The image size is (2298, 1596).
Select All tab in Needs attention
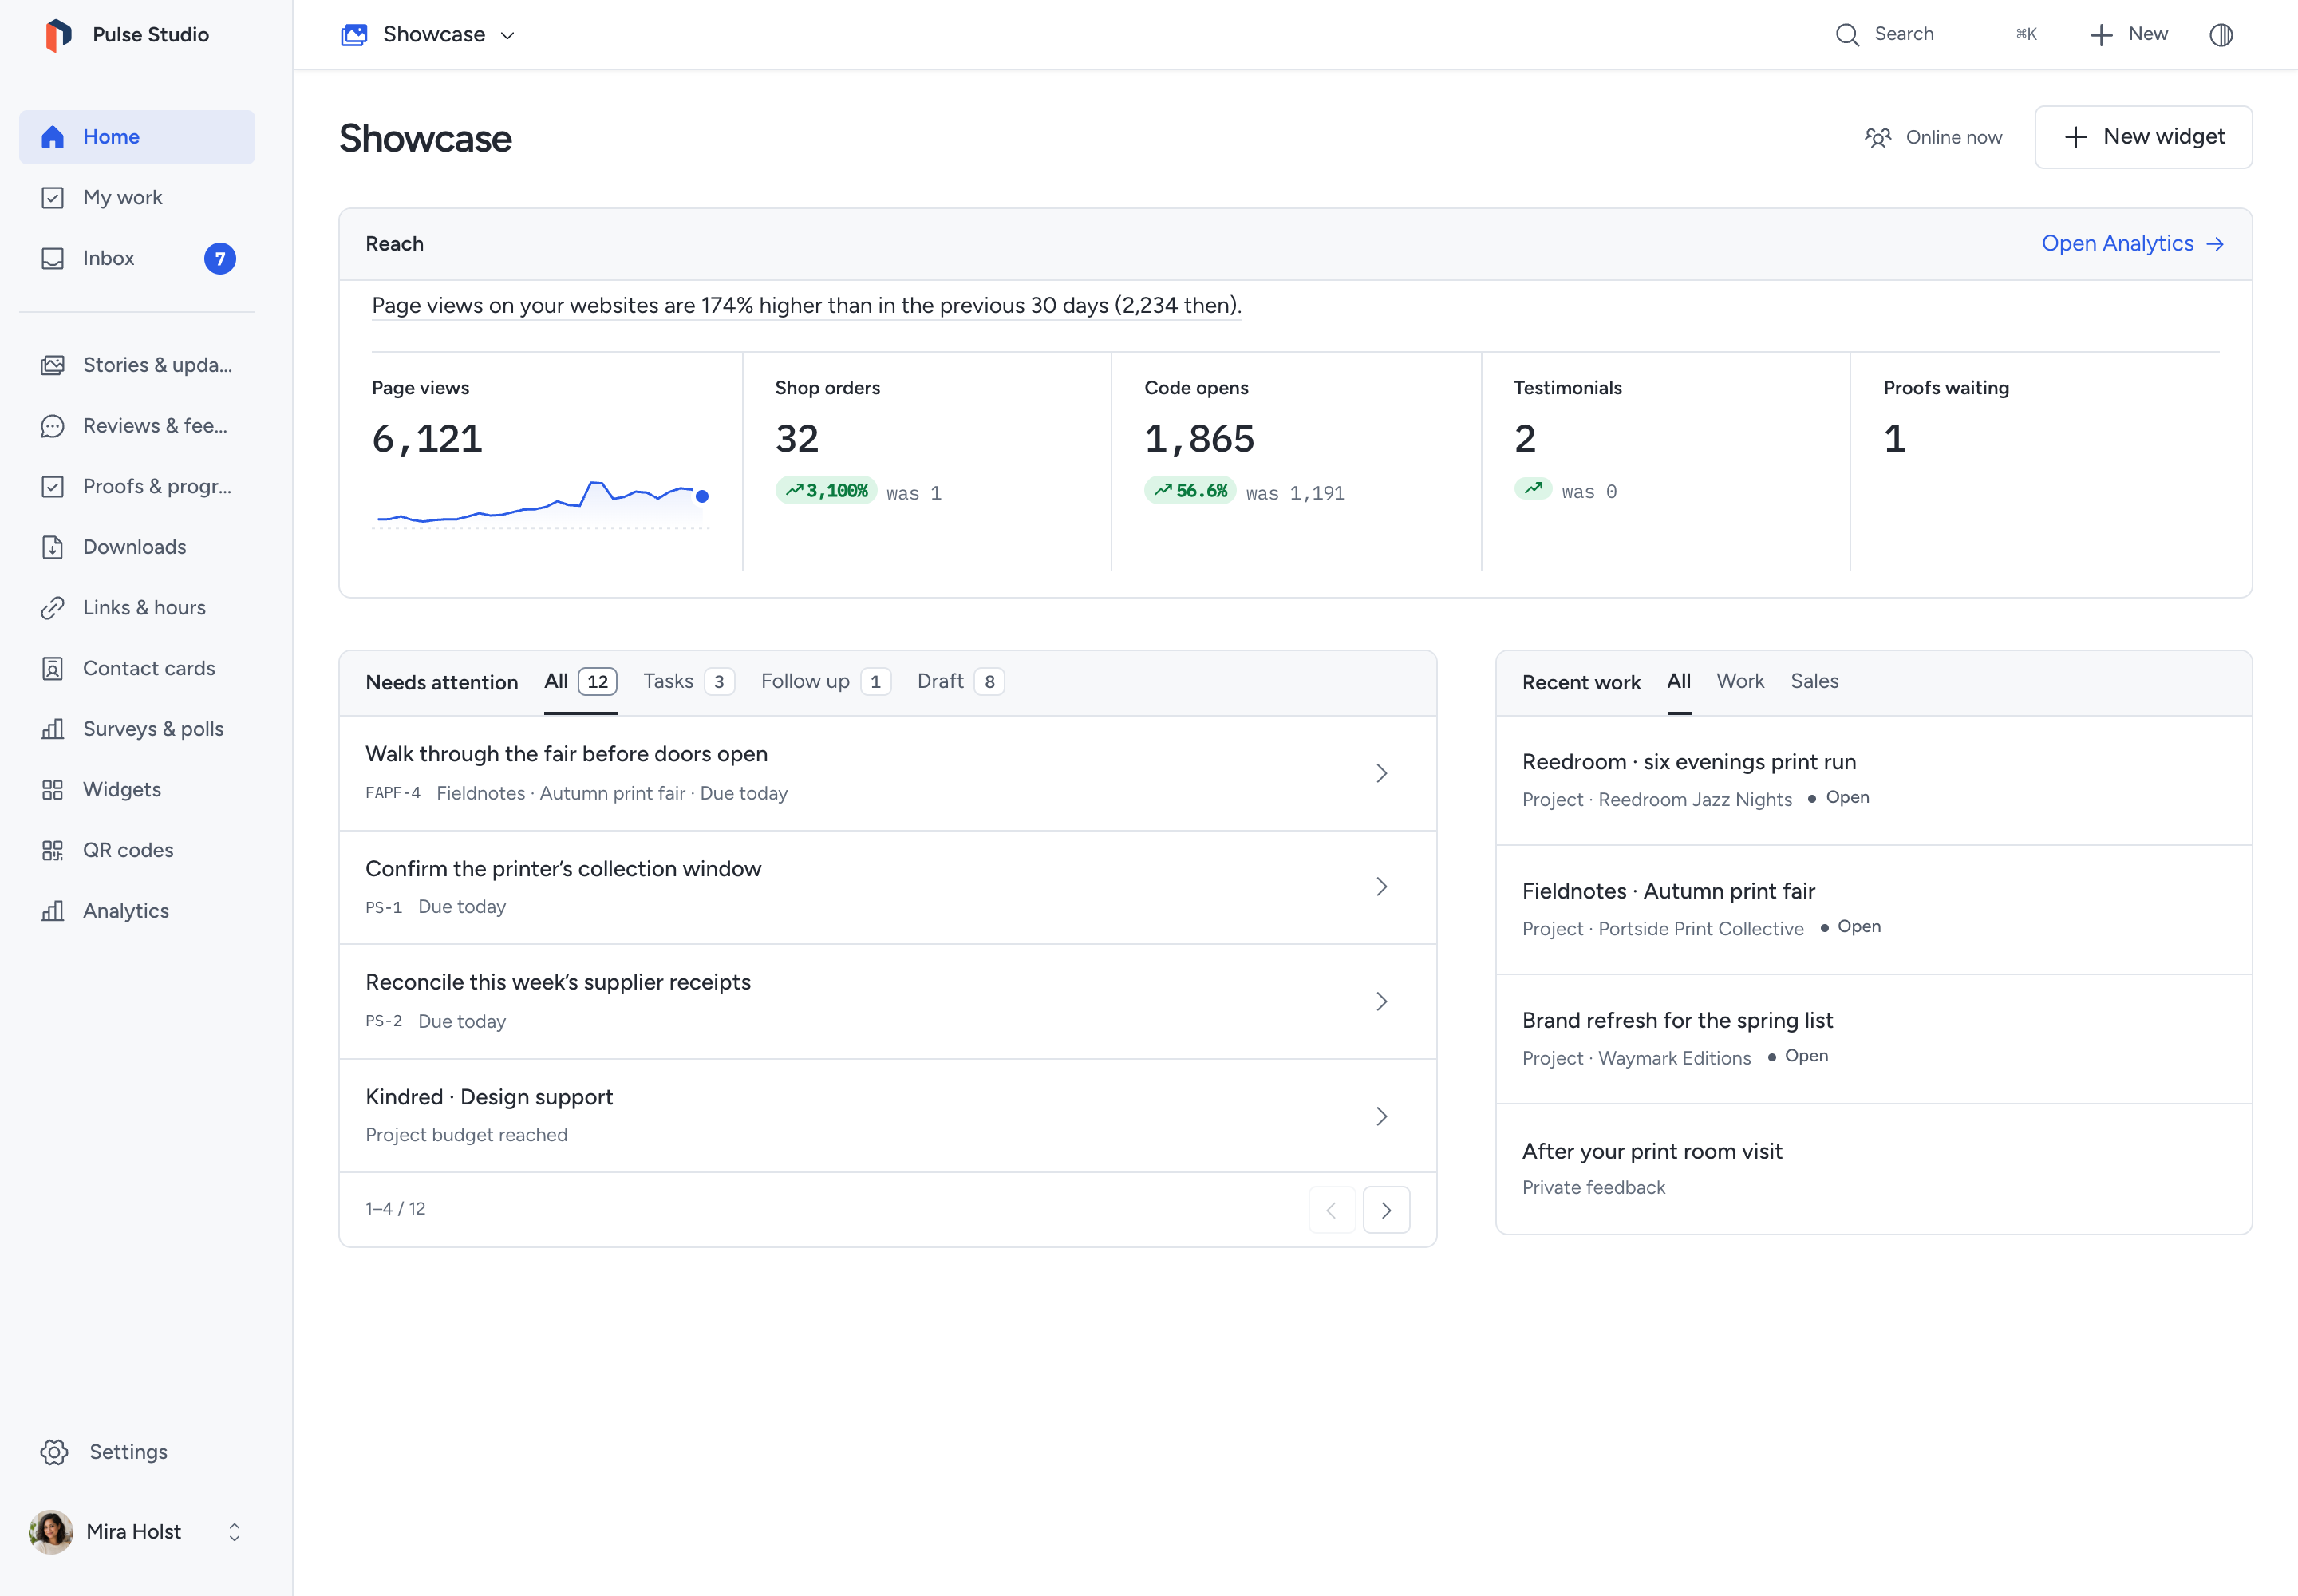580,682
